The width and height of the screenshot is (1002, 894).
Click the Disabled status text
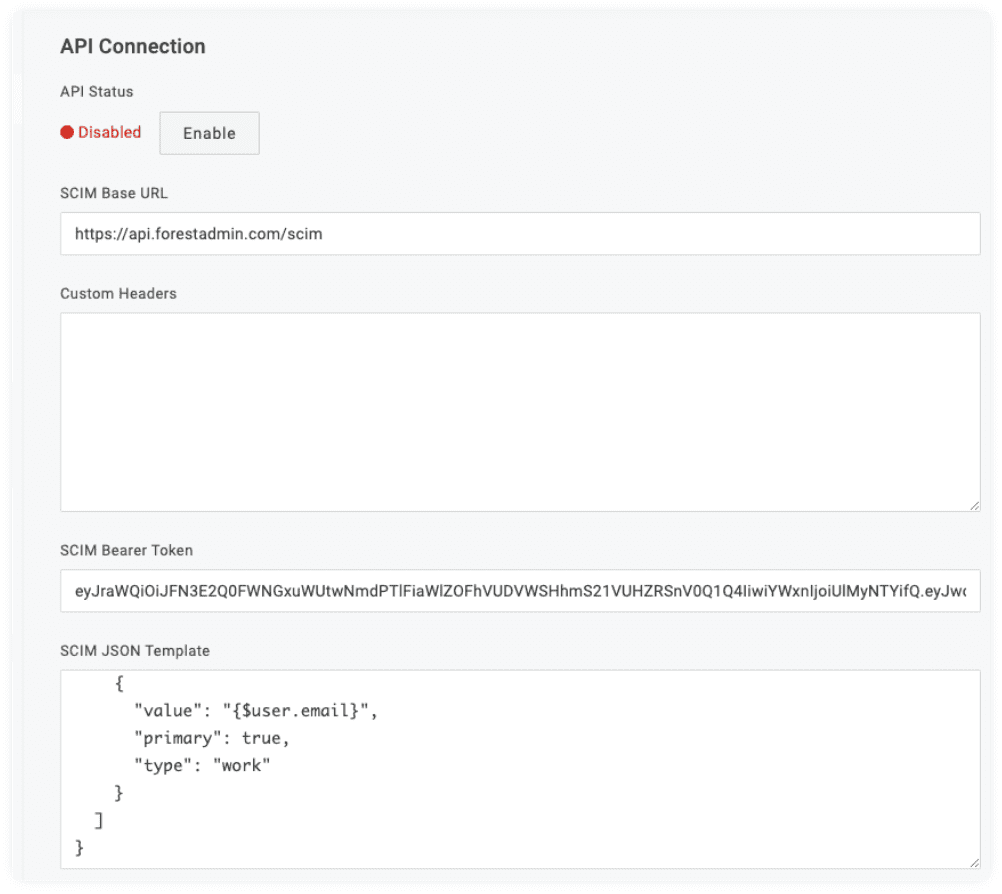pyautogui.click(x=109, y=132)
